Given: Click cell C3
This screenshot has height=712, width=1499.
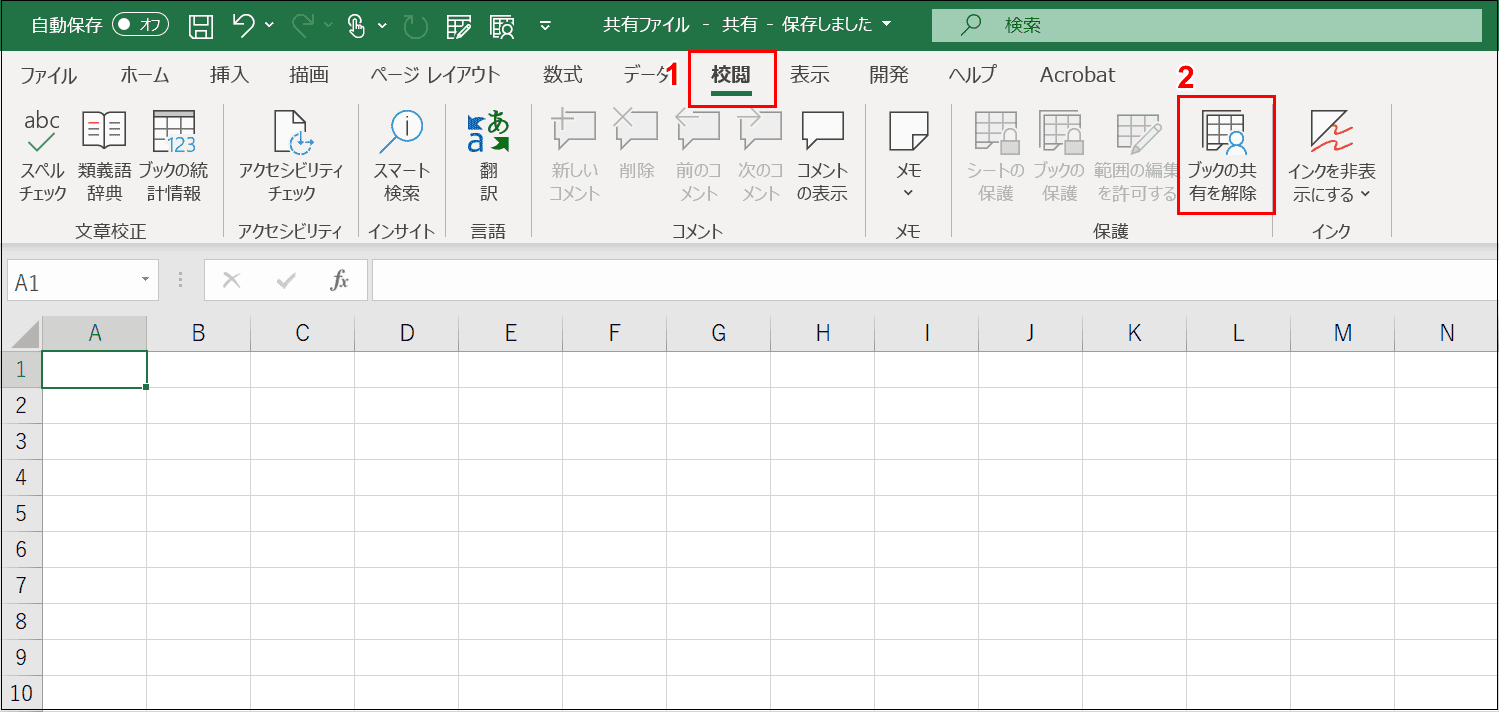Looking at the screenshot, I should point(303,441).
